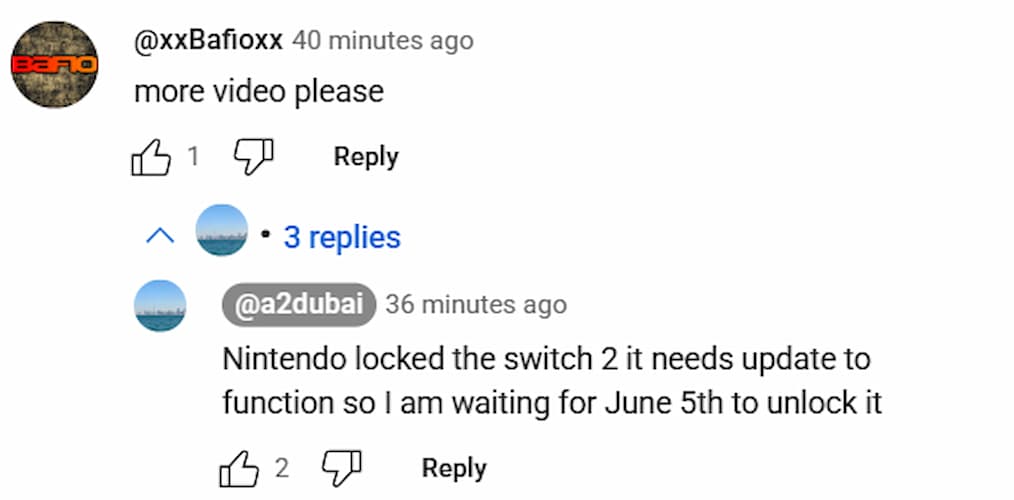Click small avatar beside "3 replies"

click(x=221, y=230)
